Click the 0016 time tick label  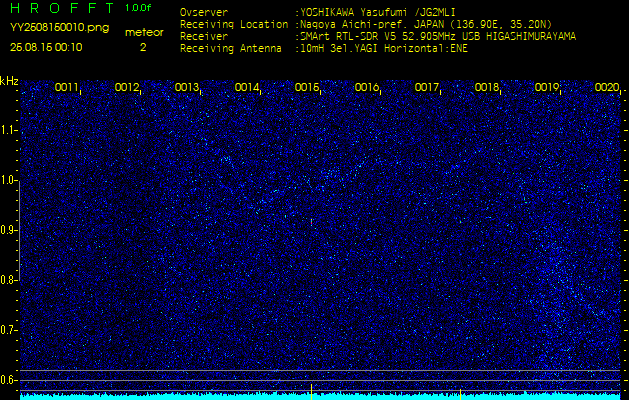(x=367, y=87)
